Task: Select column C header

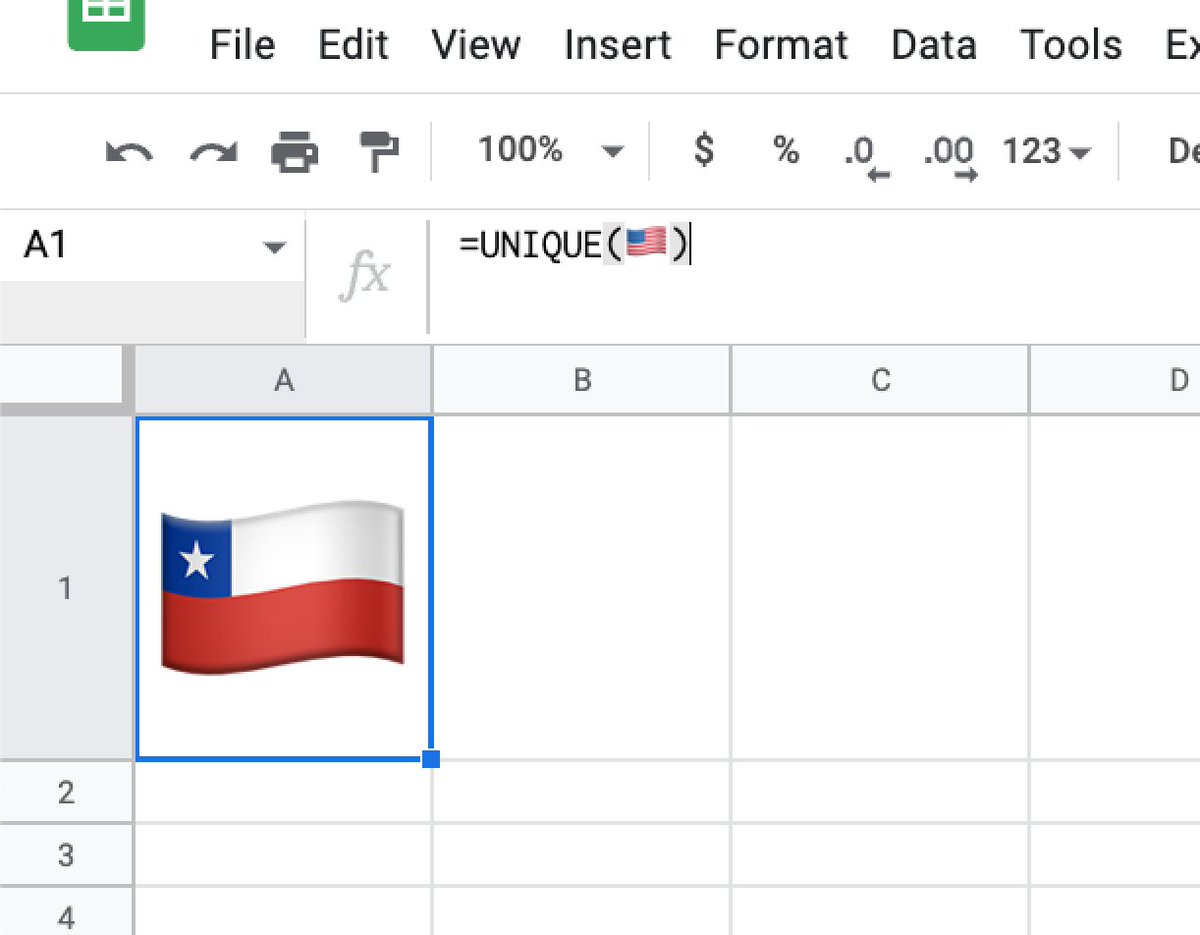Action: (x=880, y=380)
